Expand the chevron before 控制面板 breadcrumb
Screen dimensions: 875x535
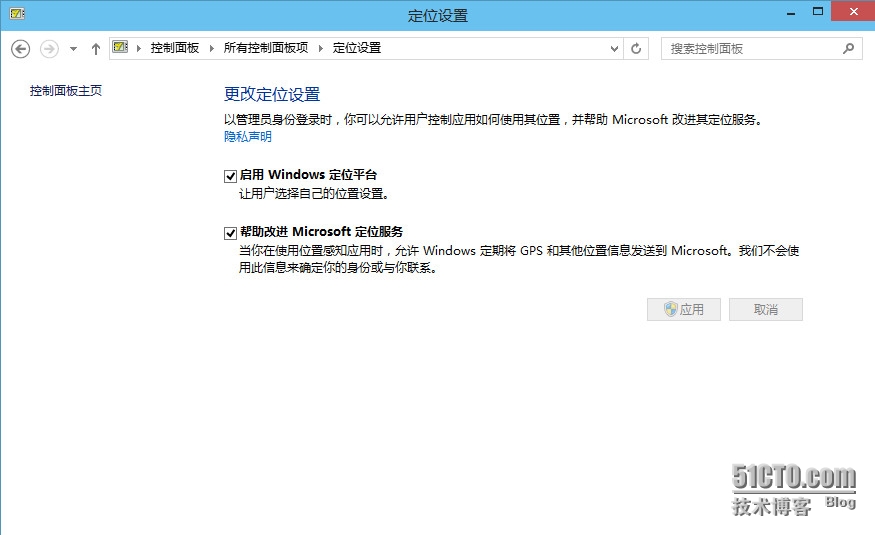138,49
